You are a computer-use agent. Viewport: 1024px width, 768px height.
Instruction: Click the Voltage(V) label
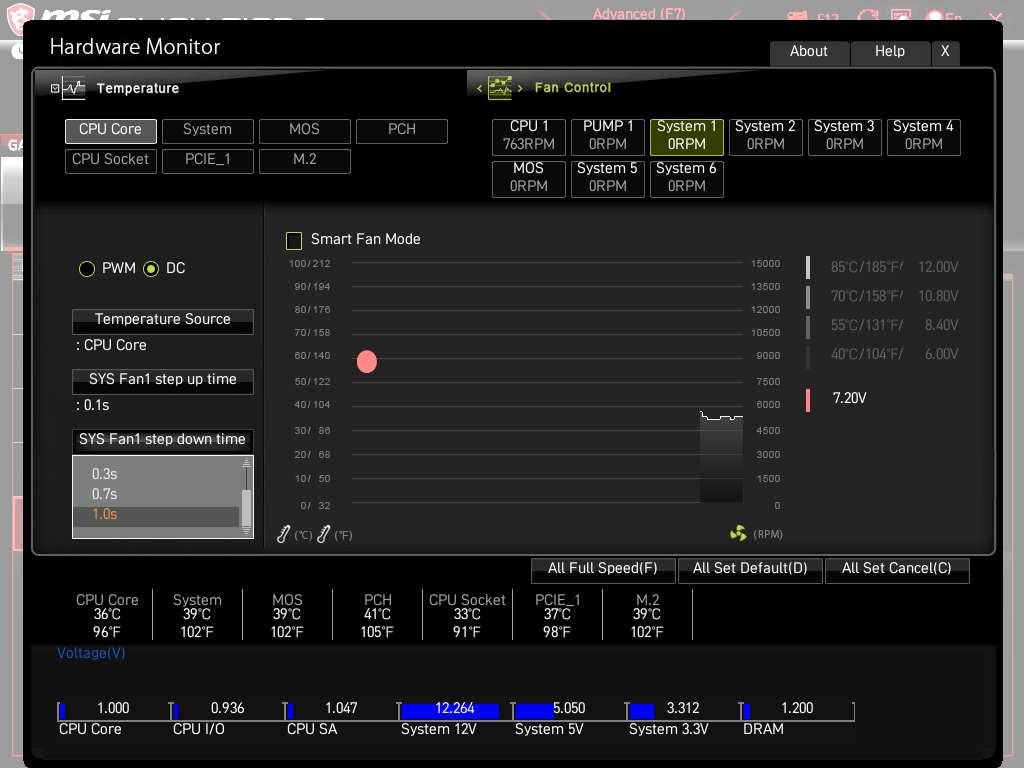pyautogui.click(x=91, y=653)
